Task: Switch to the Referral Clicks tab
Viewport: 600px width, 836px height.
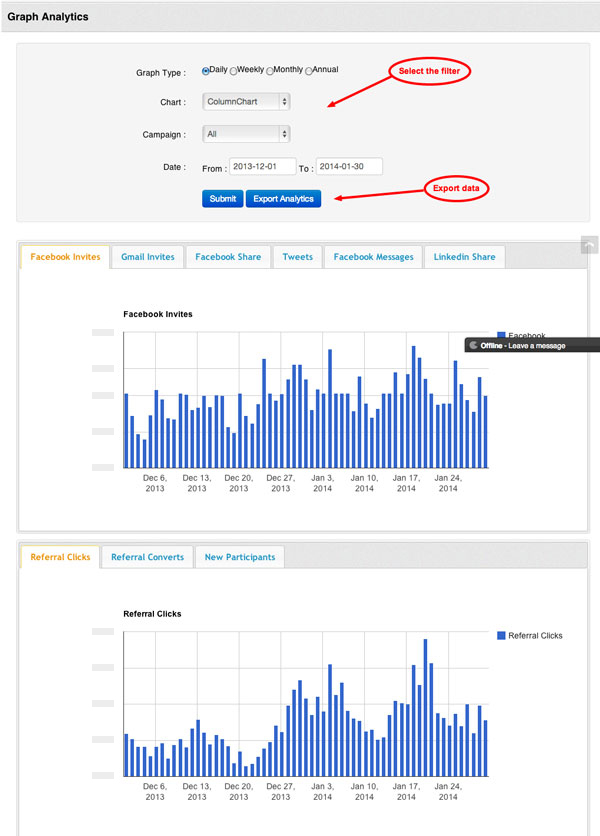Action: [60, 557]
